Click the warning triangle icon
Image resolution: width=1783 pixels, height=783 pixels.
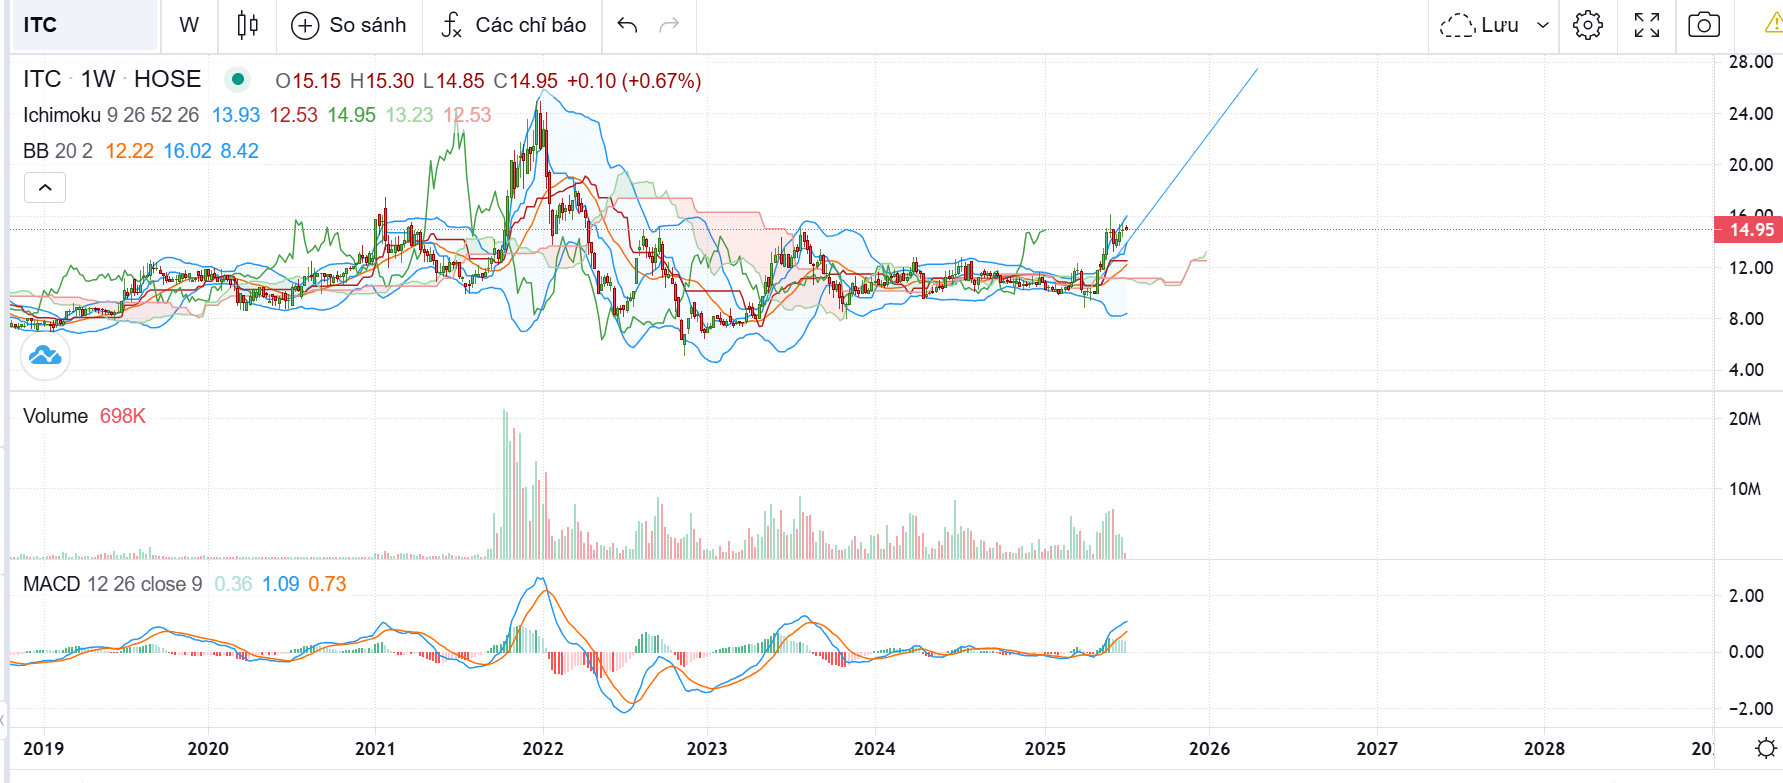pos(1773,24)
